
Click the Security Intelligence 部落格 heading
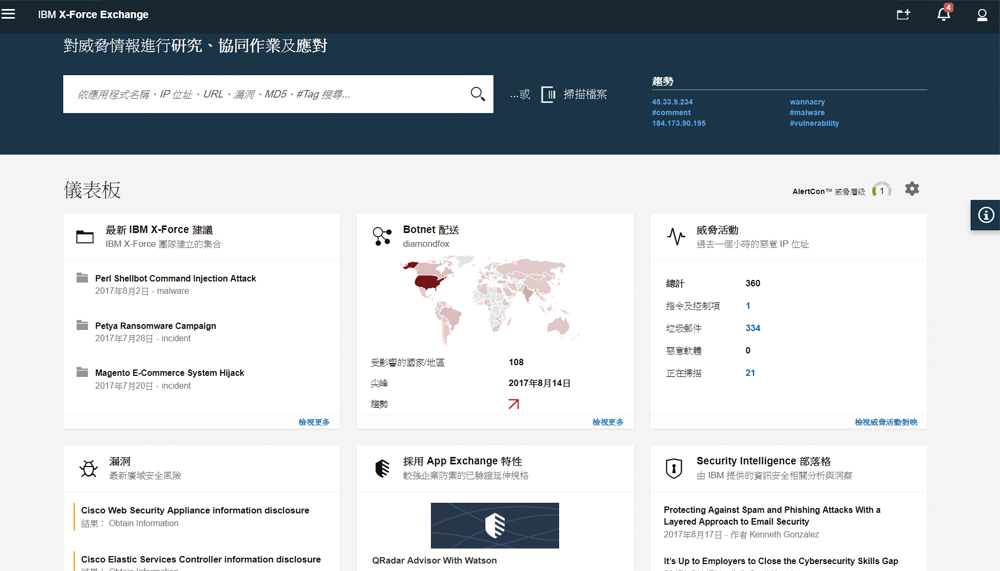[x=763, y=461]
